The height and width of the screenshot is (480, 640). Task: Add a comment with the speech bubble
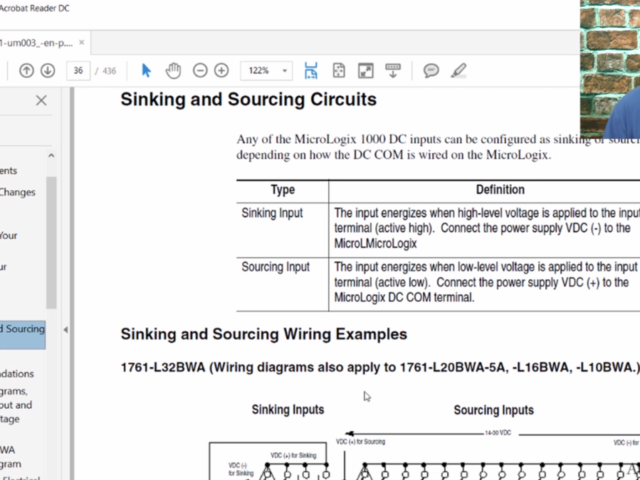[x=431, y=71]
